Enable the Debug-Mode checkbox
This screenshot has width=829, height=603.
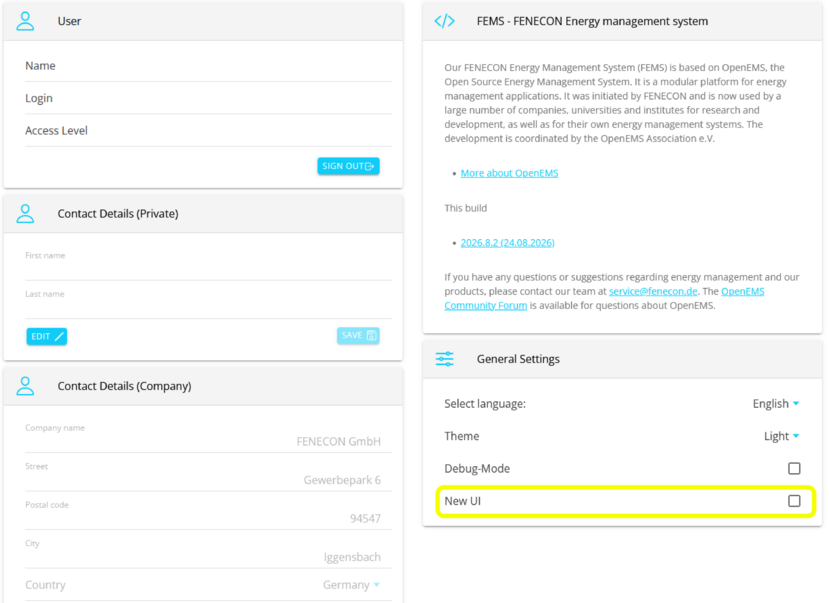794,468
